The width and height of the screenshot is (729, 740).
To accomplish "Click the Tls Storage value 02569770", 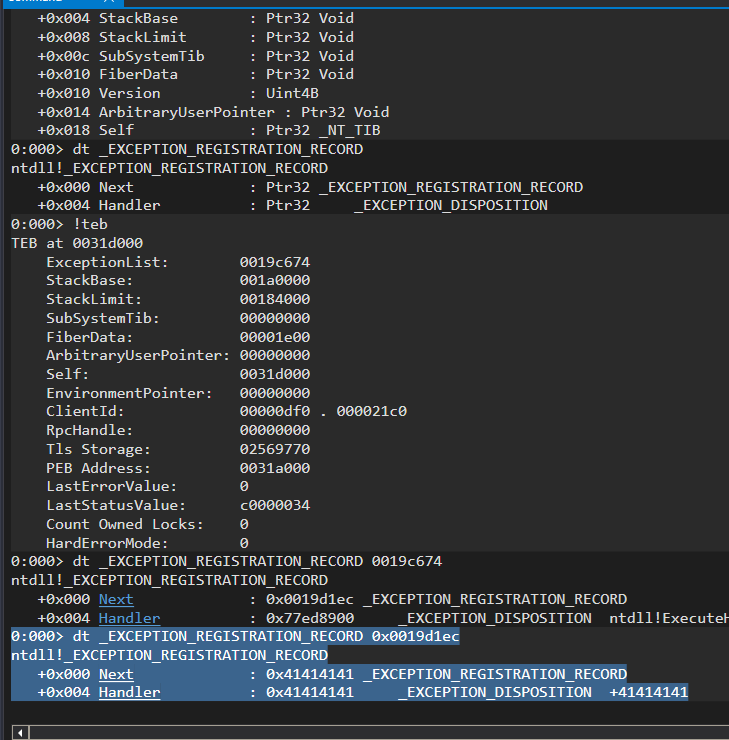I will 274,450.
